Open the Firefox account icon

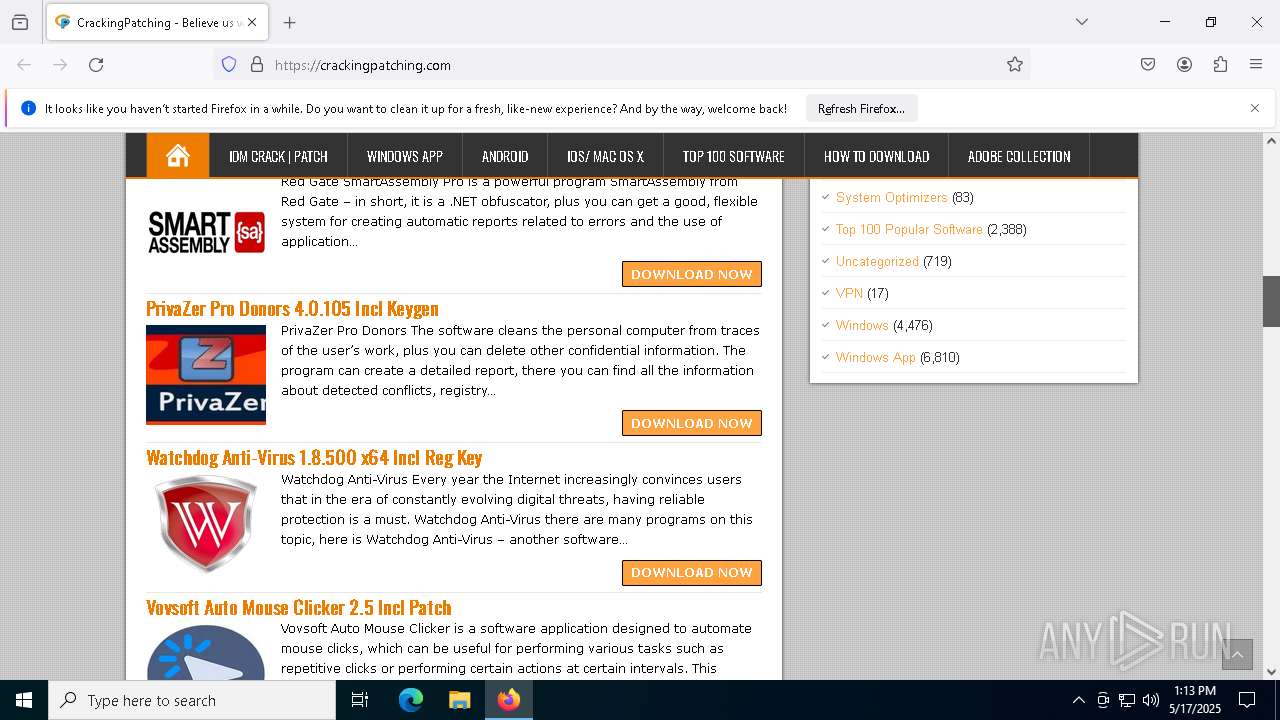point(1184,65)
